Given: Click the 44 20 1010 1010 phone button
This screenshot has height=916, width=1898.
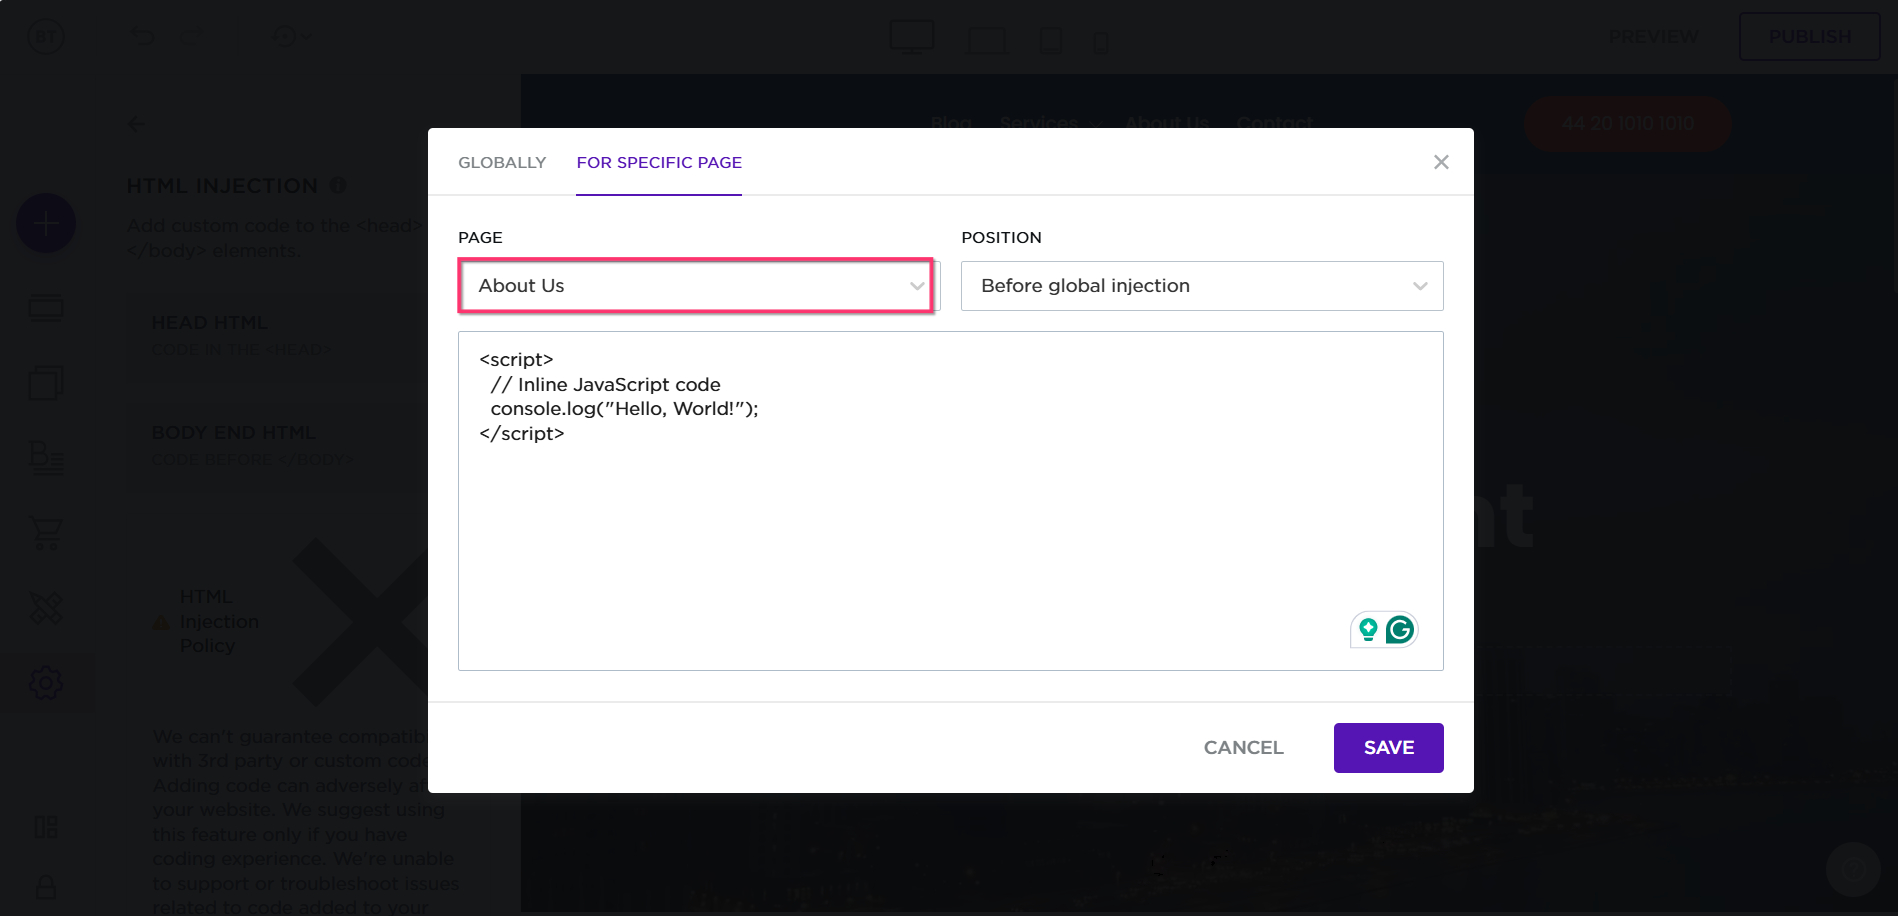Looking at the screenshot, I should [1628, 123].
